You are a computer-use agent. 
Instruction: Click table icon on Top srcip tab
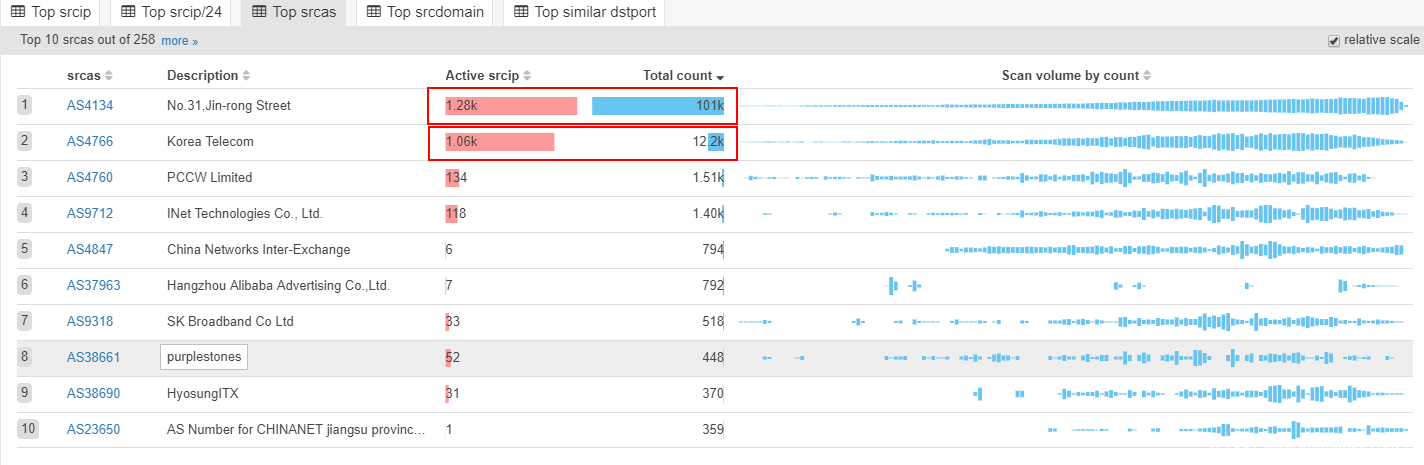pos(18,12)
